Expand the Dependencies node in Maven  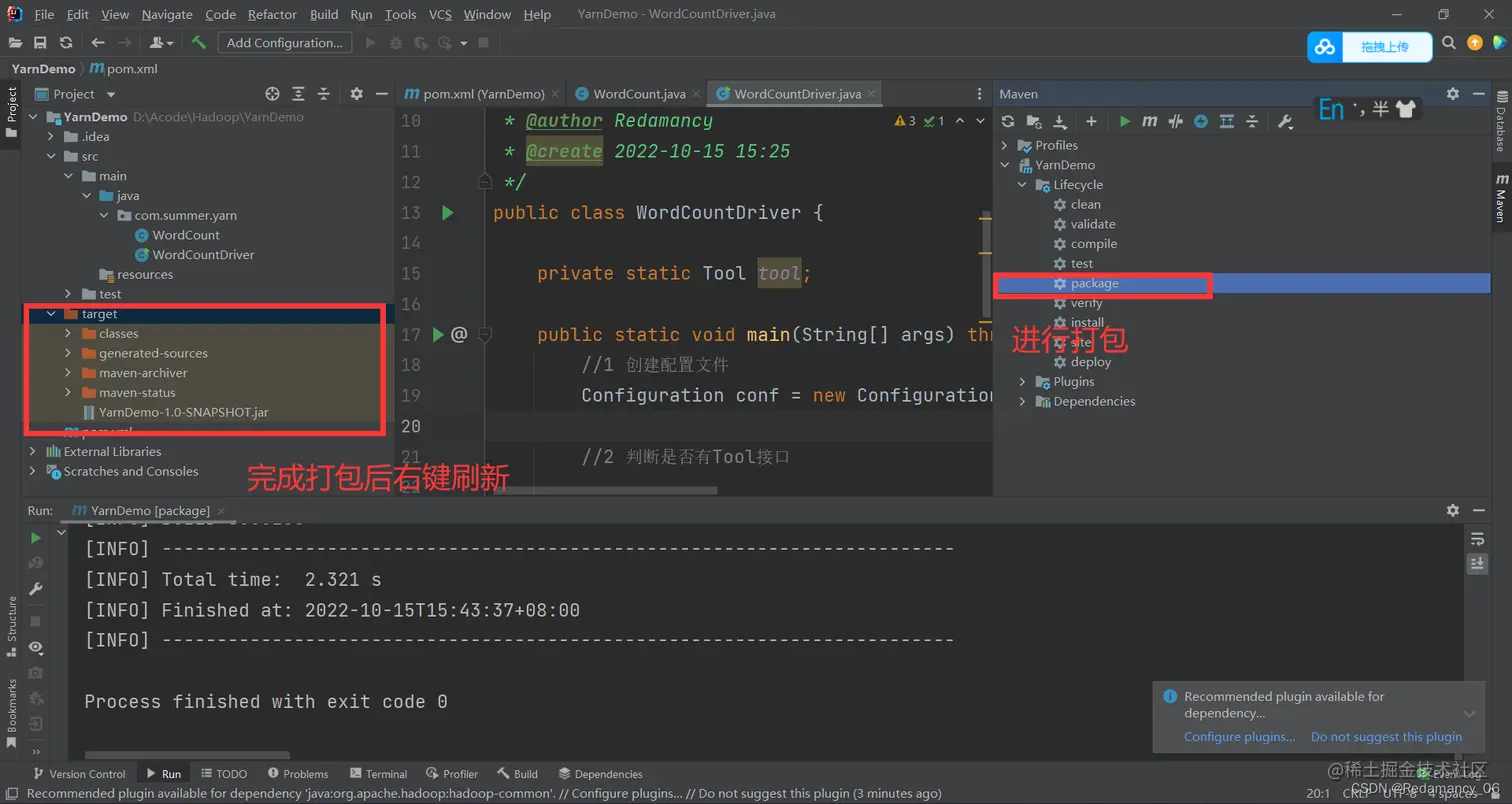tap(1022, 401)
